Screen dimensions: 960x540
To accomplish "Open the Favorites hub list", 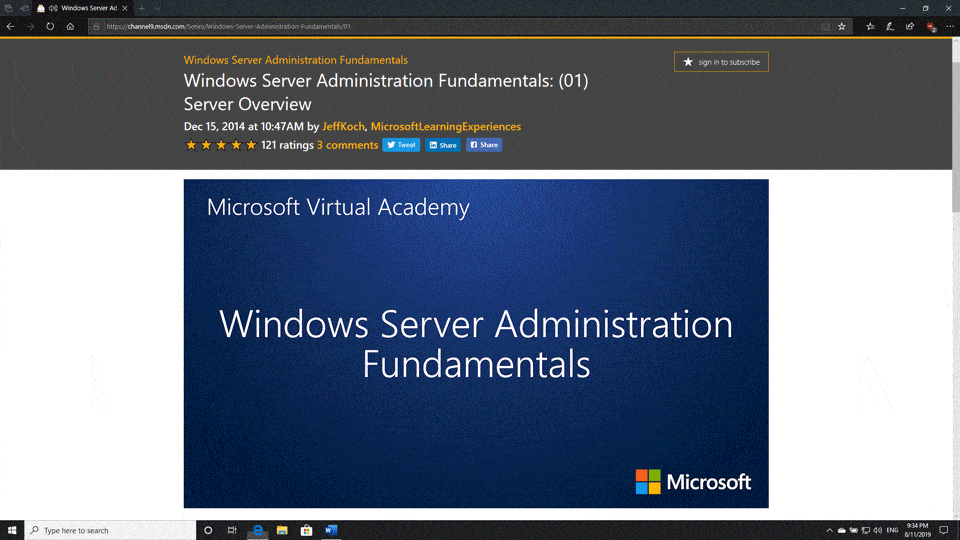I will [870, 27].
